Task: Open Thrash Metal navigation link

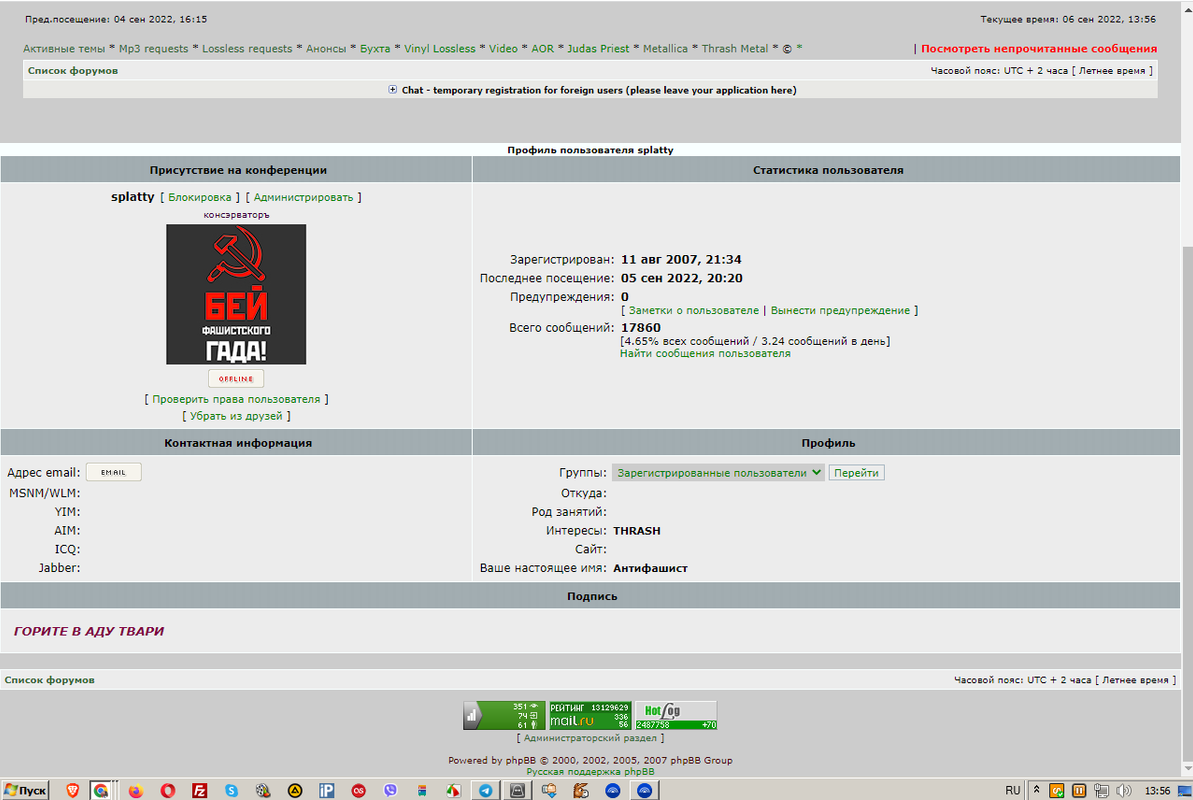Action: (734, 49)
